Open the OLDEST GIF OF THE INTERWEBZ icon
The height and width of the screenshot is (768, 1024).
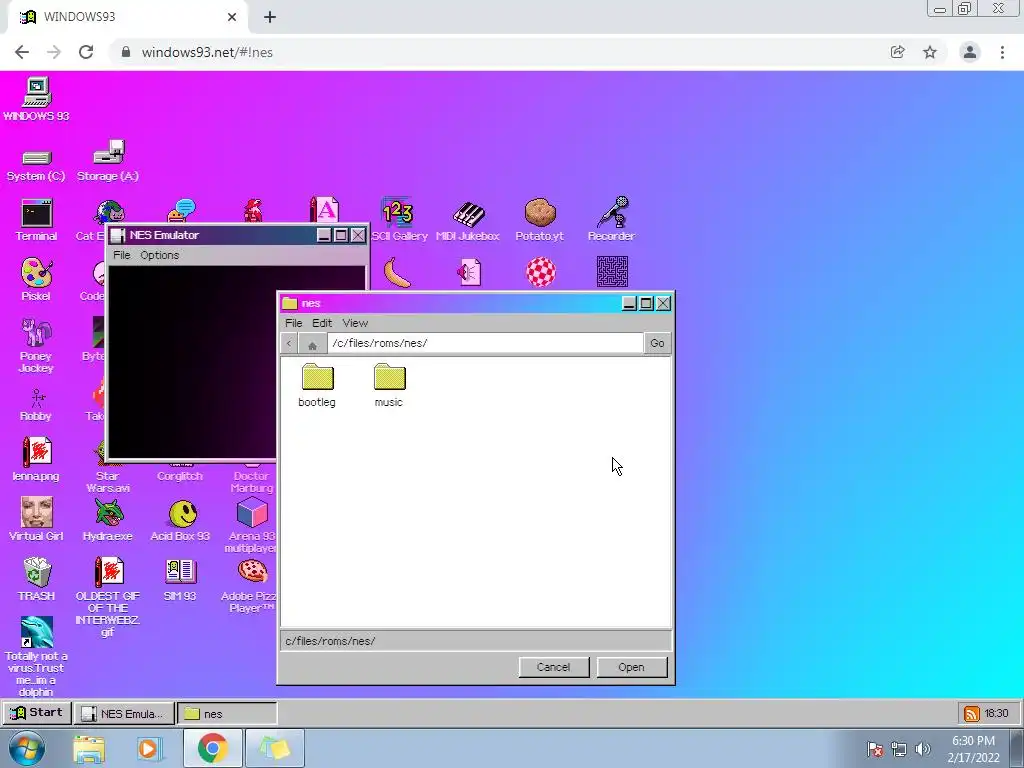108,596
